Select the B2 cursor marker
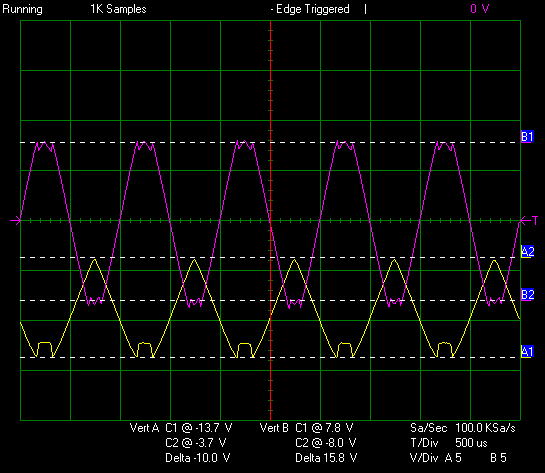 [527, 295]
